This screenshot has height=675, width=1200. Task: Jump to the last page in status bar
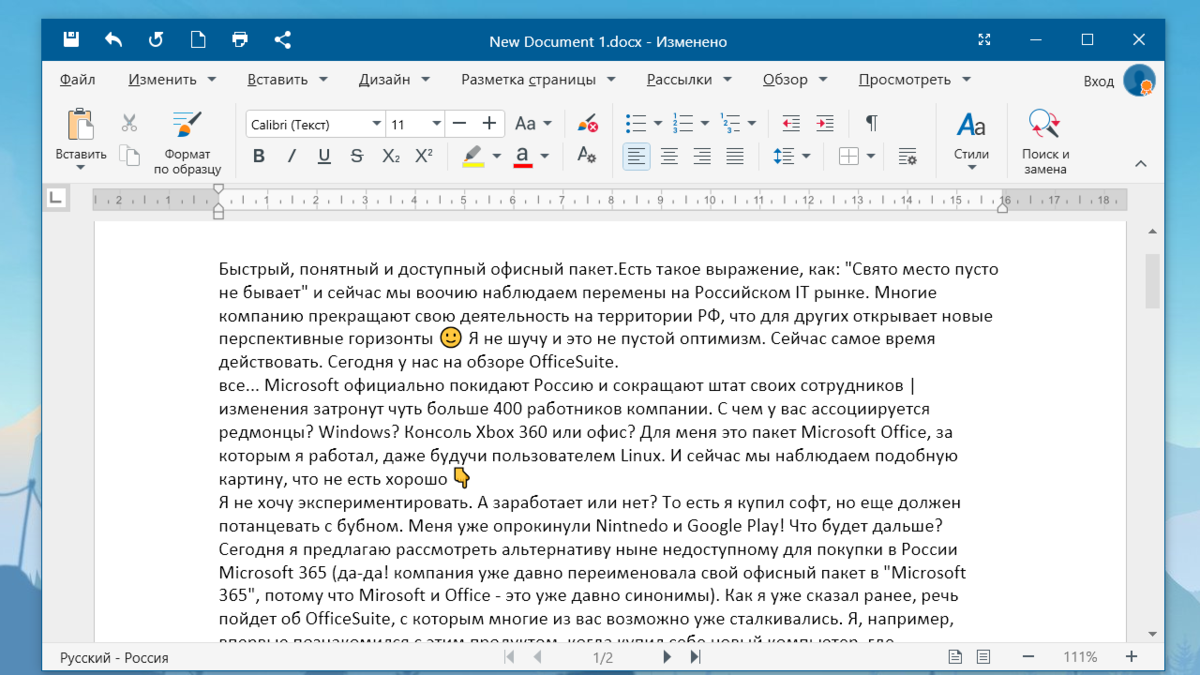tap(695, 657)
